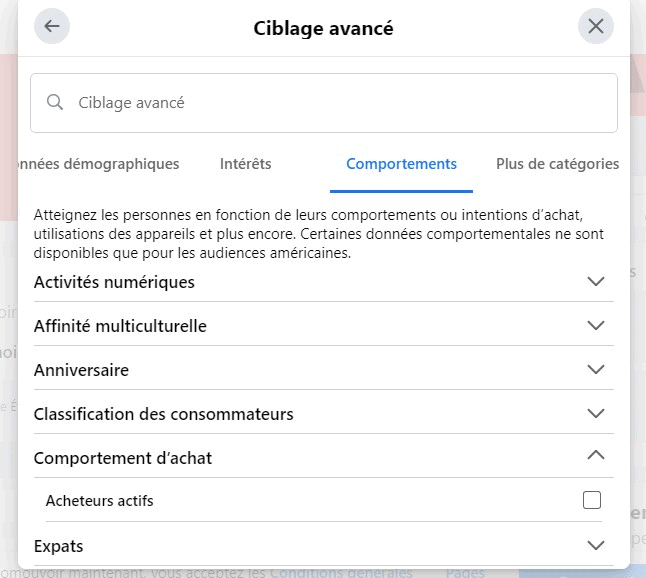646x578 pixels.
Task: Collapse Comportement d'achat using up chevron
Action: tap(596, 455)
